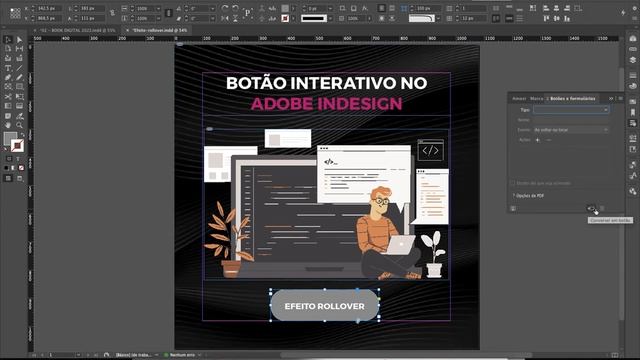Select the Direct Selection tool
Screen dimensions: 640x360
[x=19, y=40]
